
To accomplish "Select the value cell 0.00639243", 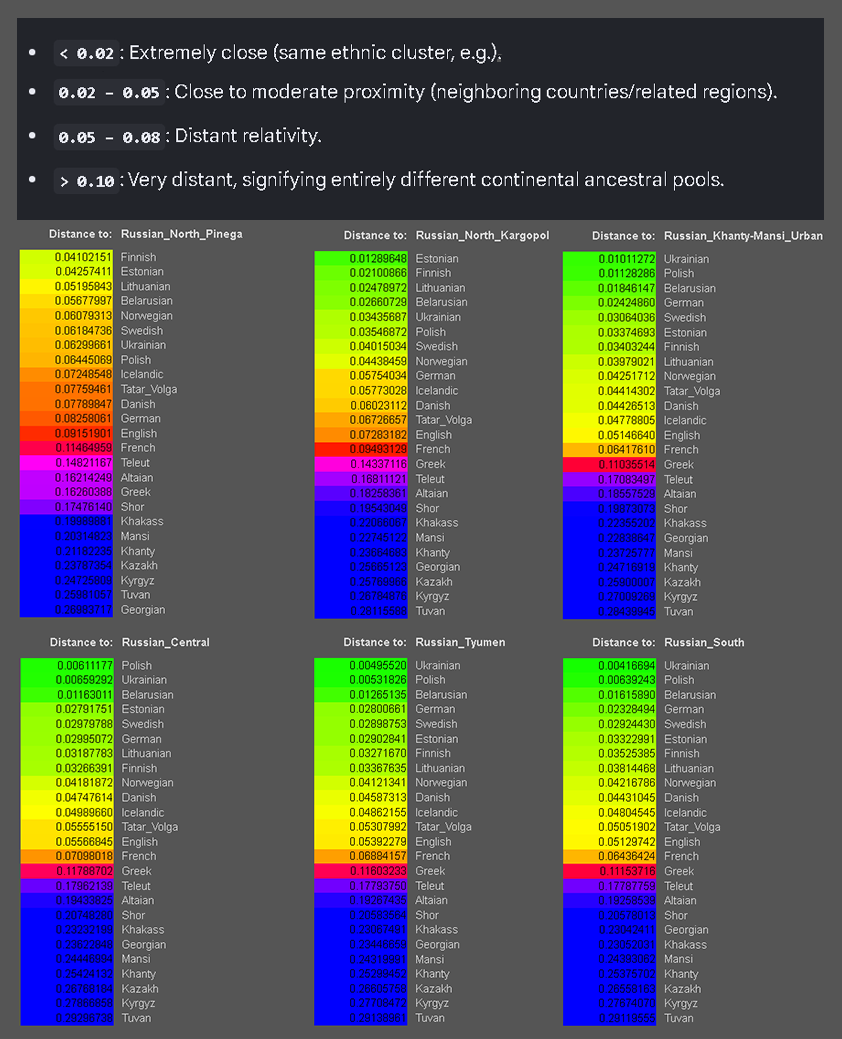I will click(x=609, y=680).
